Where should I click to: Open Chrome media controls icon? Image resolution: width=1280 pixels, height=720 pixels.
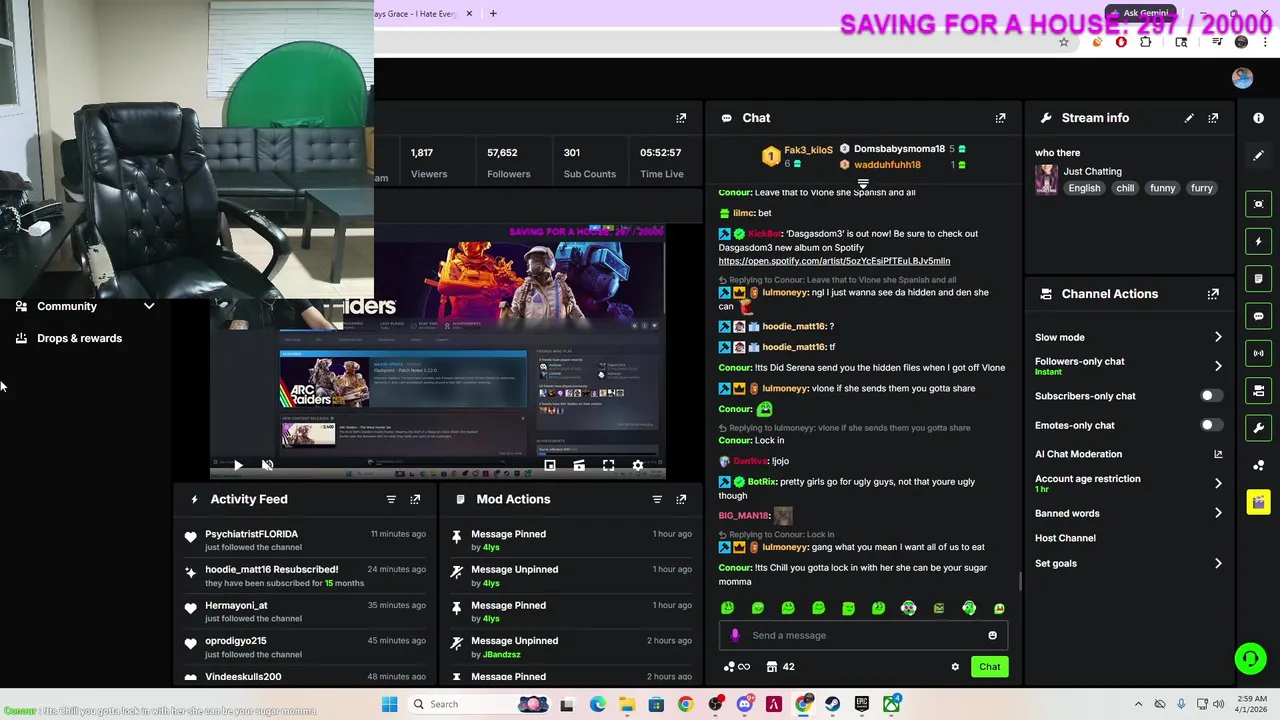pos(1217,42)
